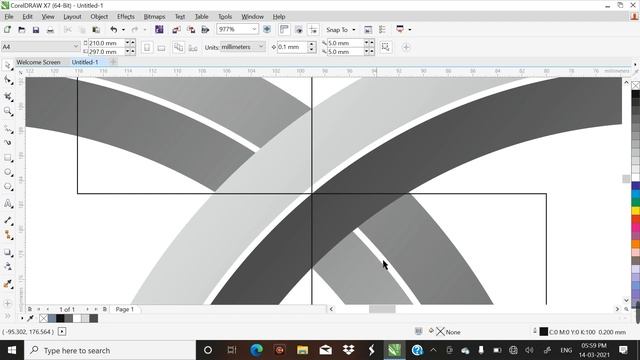This screenshot has width=640, height=360.
Task: Open the A4 page size dropdown
Action: coord(76,47)
